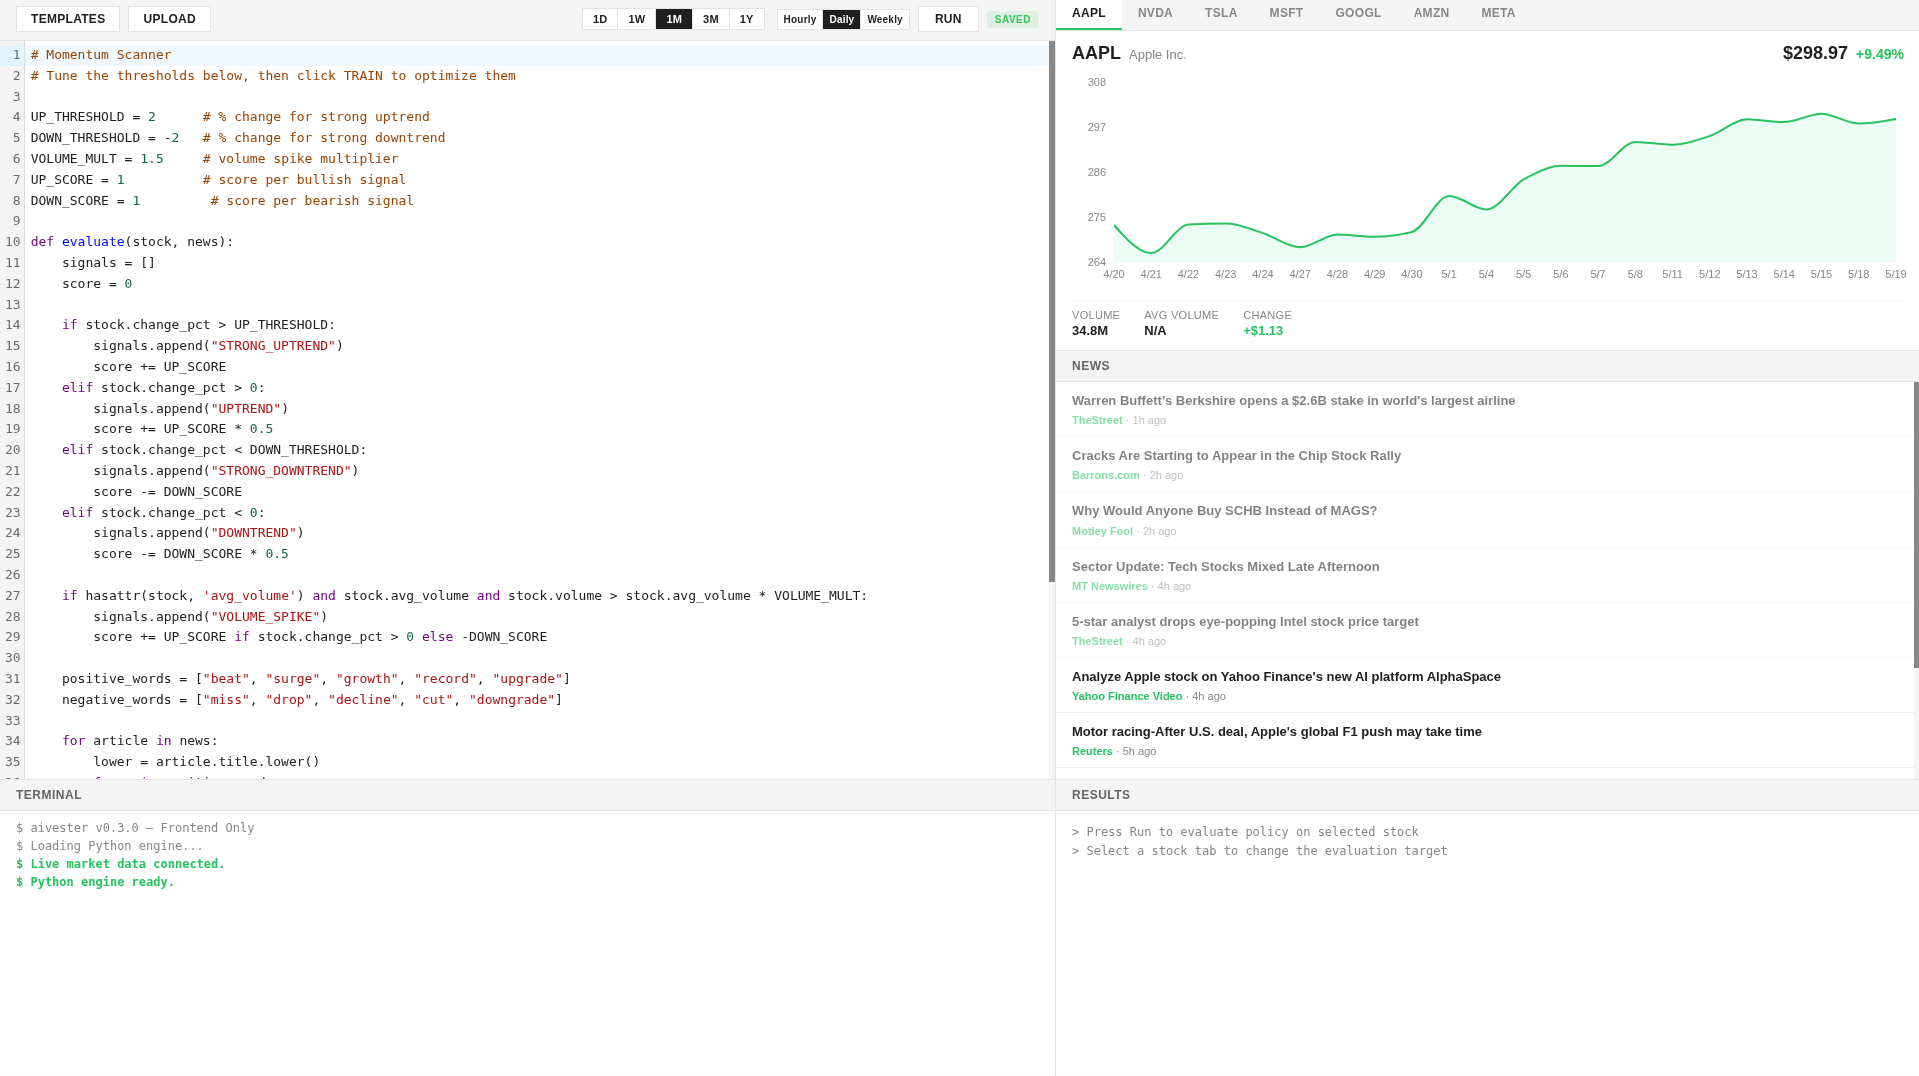Click the N/A avg volume value
The height and width of the screenshot is (1076, 1919).
click(x=1155, y=331)
